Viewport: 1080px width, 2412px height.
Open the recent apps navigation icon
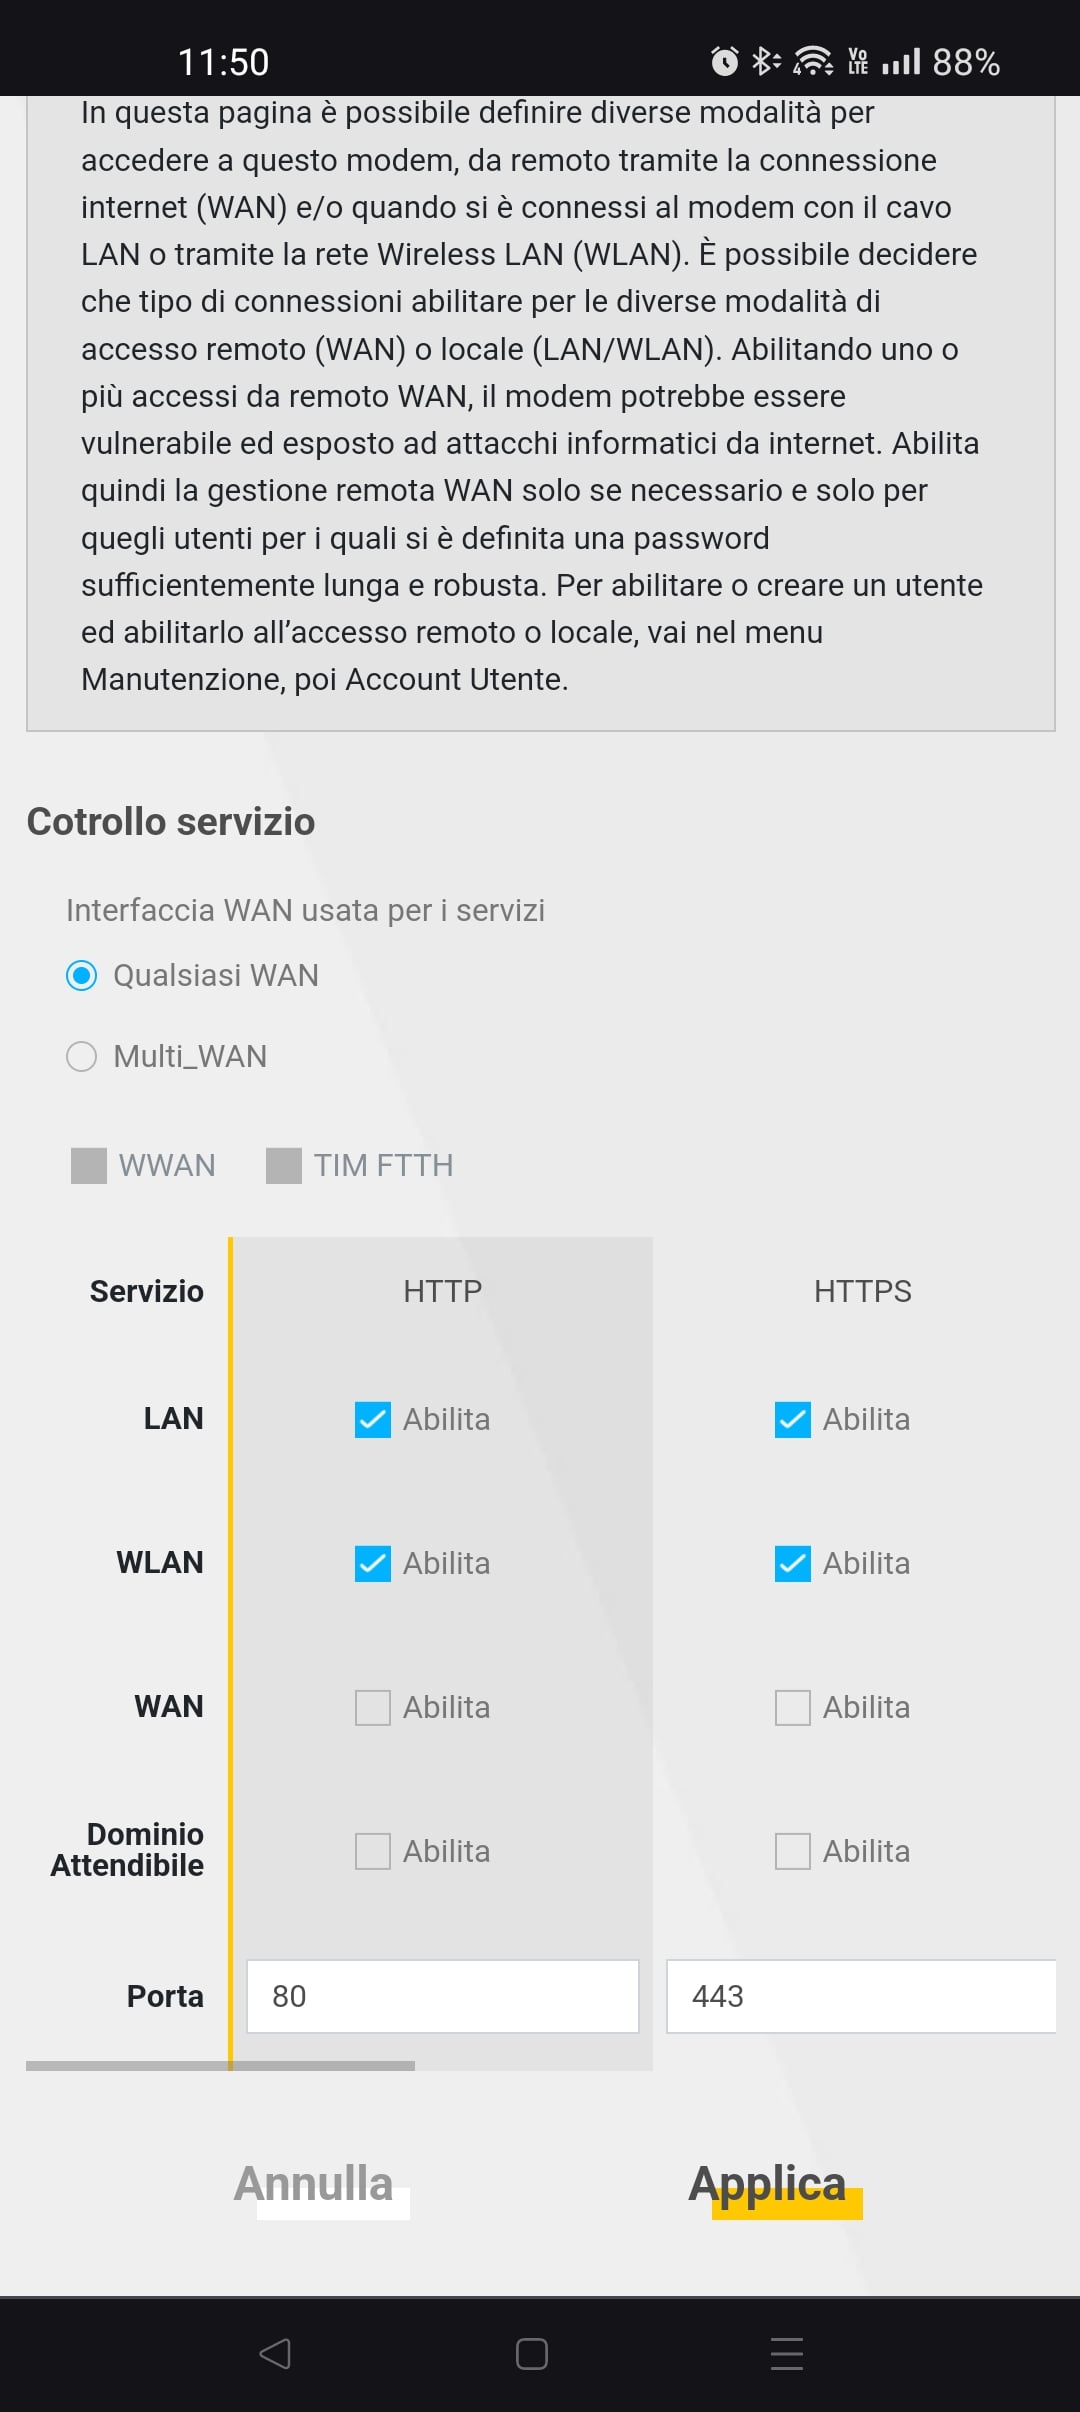[x=787, y=2353]
